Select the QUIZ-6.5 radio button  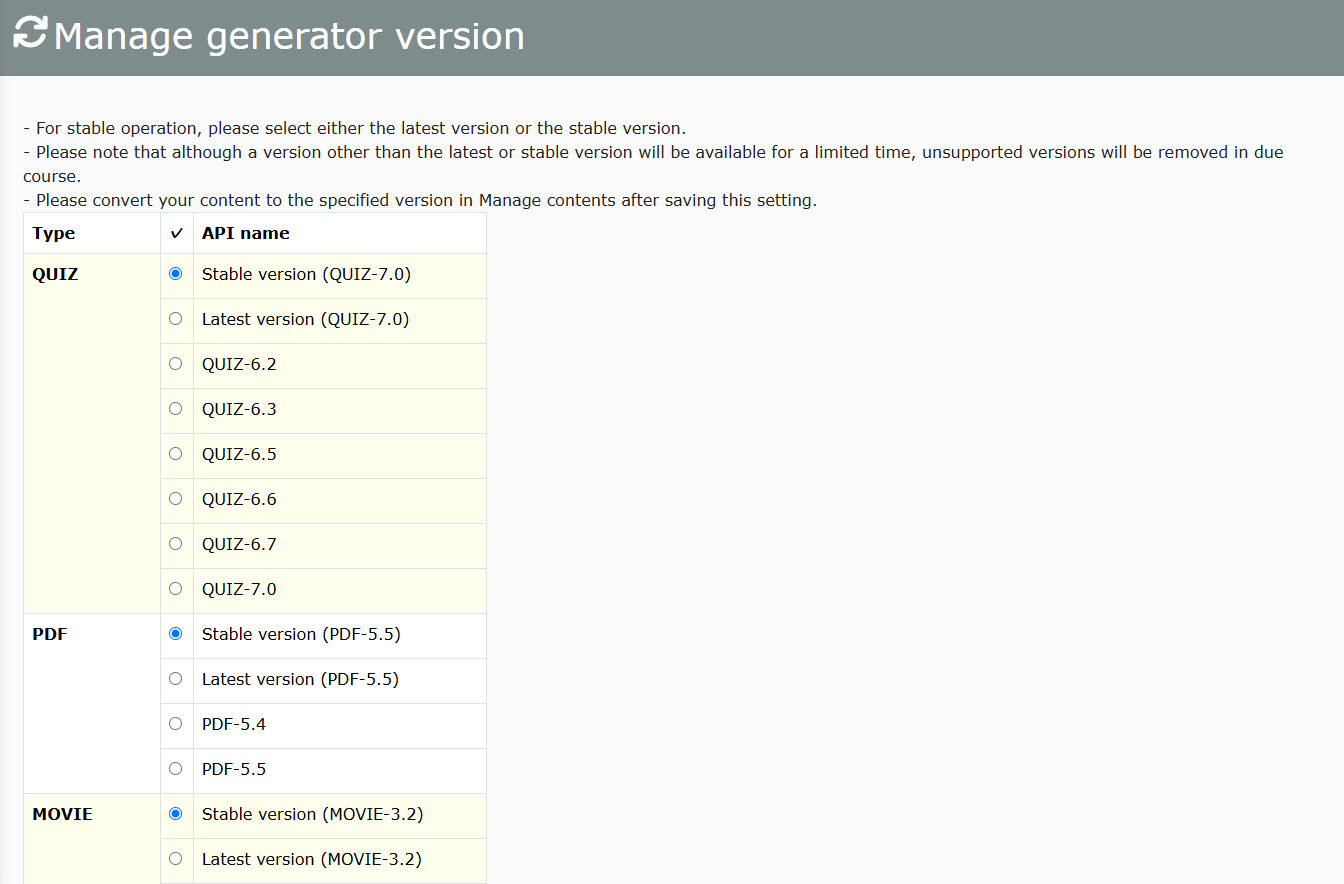point(176,454)
